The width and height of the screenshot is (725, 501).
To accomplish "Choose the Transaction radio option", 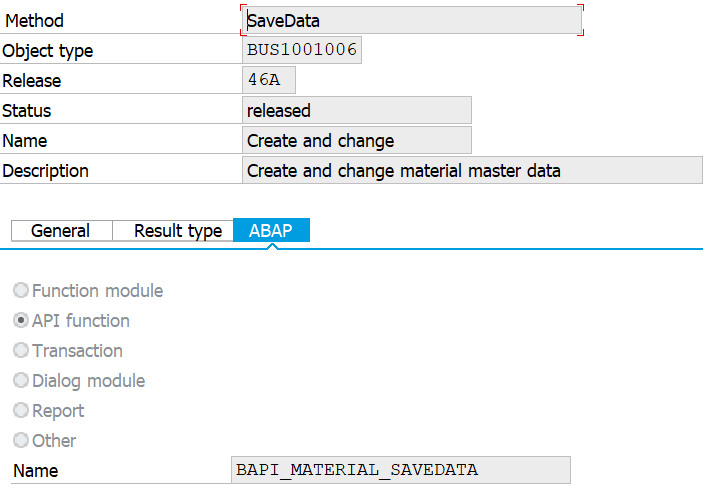I will pos(21,350).
